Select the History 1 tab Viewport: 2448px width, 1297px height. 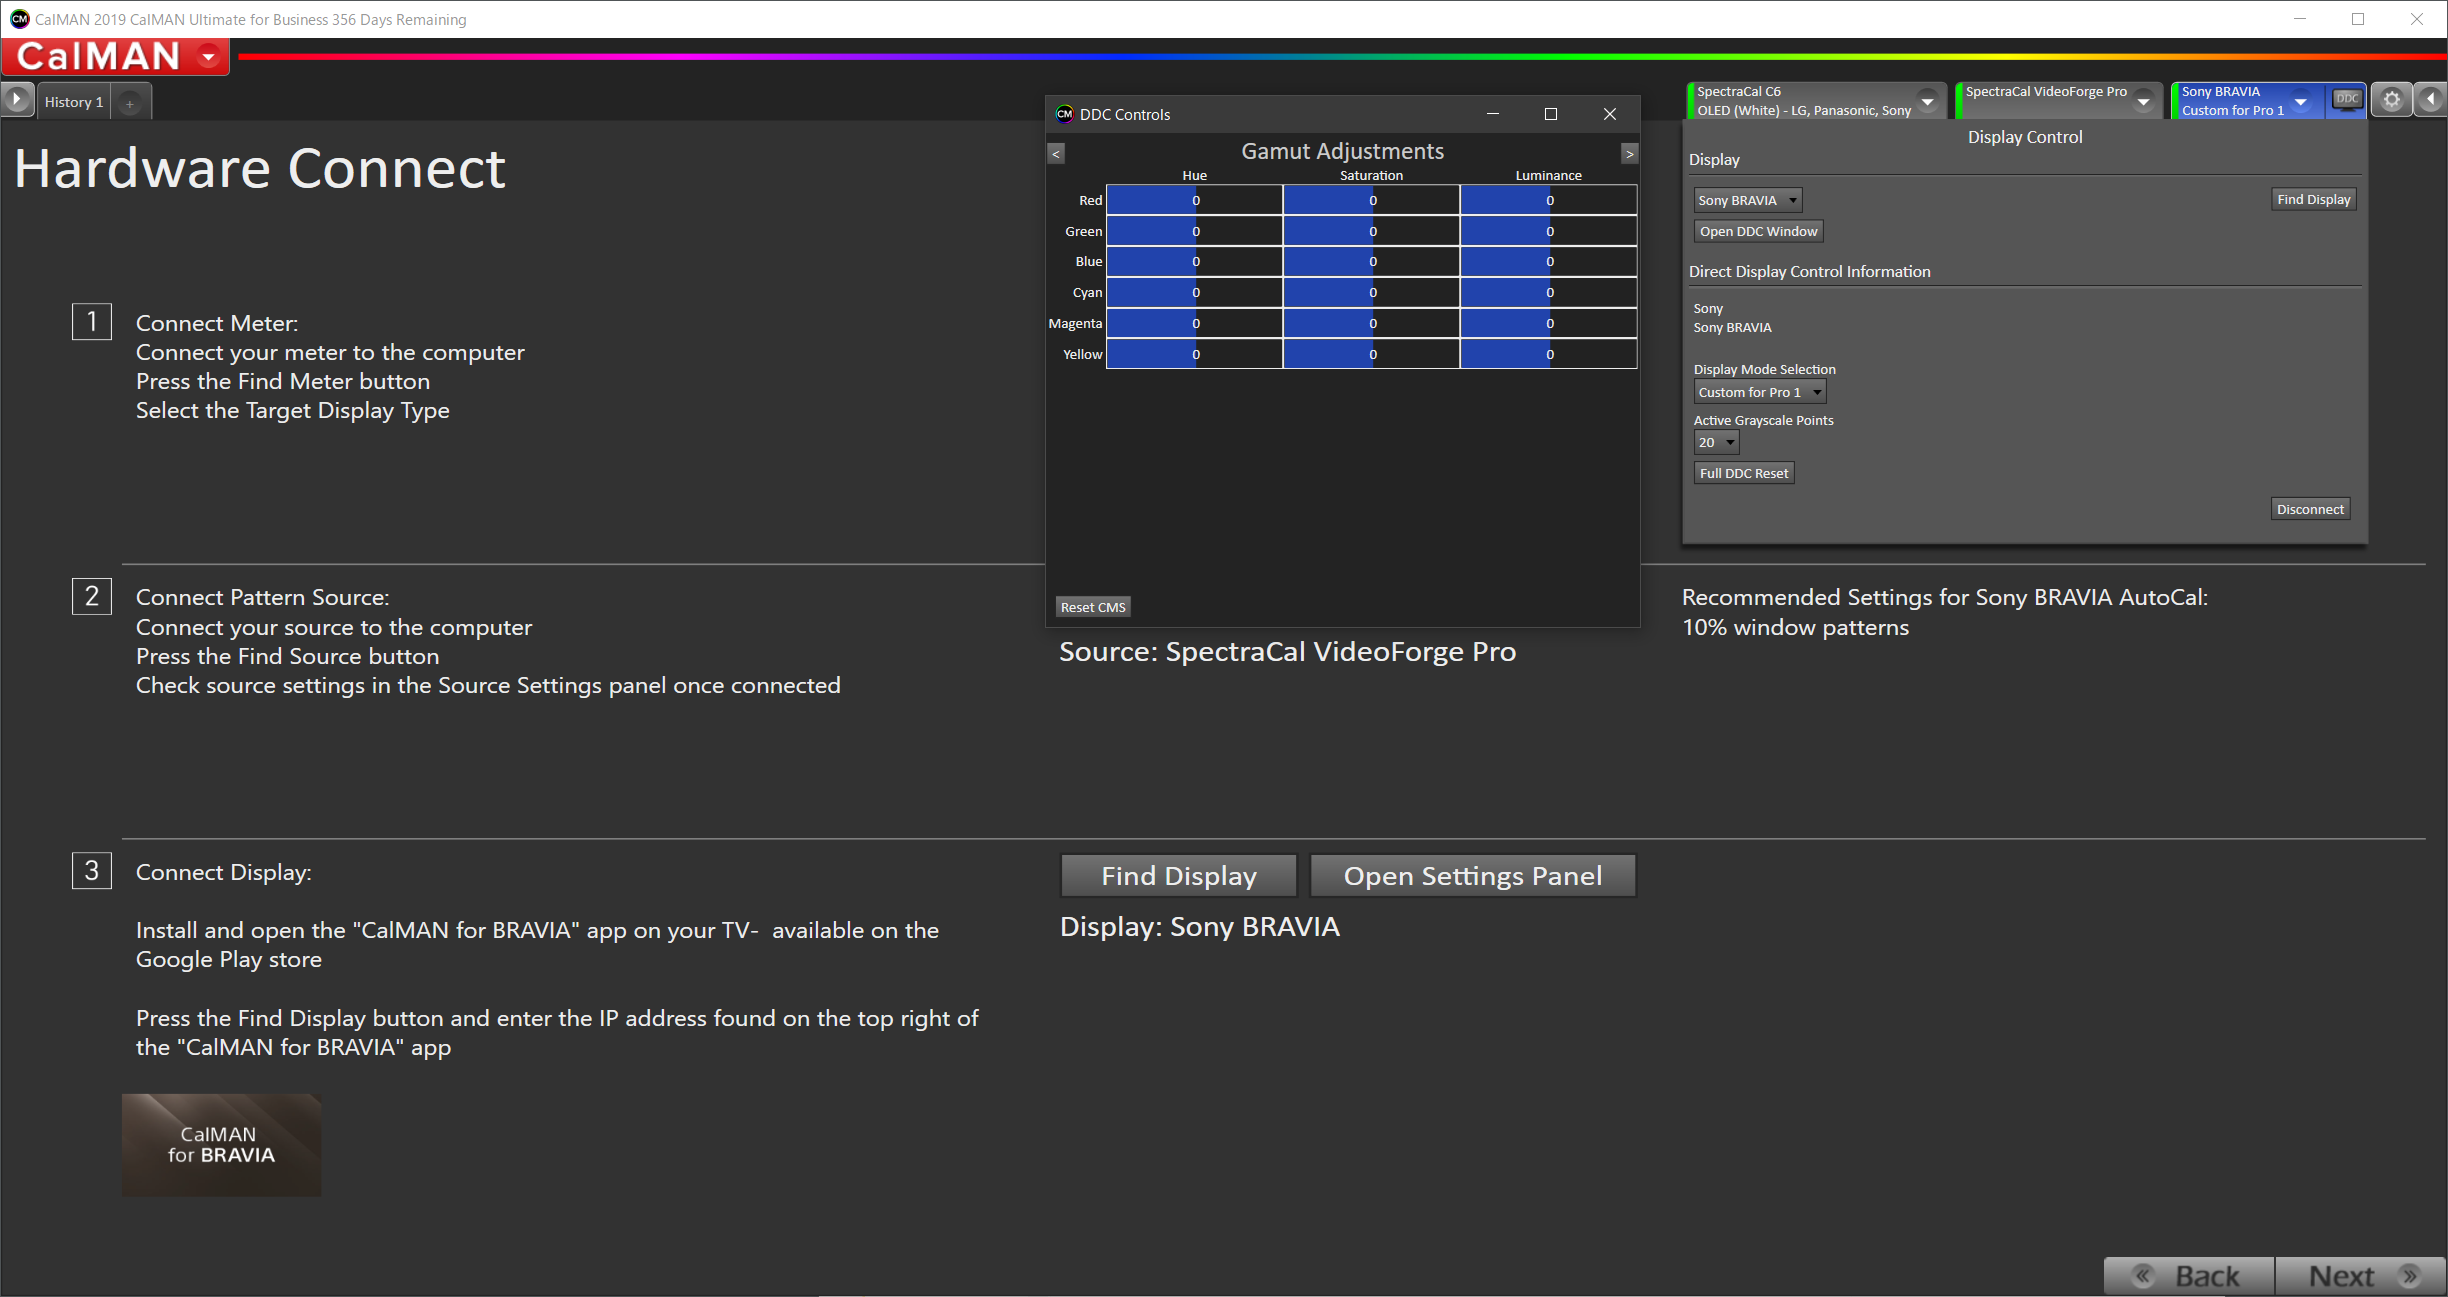pyautogui.click(x=74, y=102)
